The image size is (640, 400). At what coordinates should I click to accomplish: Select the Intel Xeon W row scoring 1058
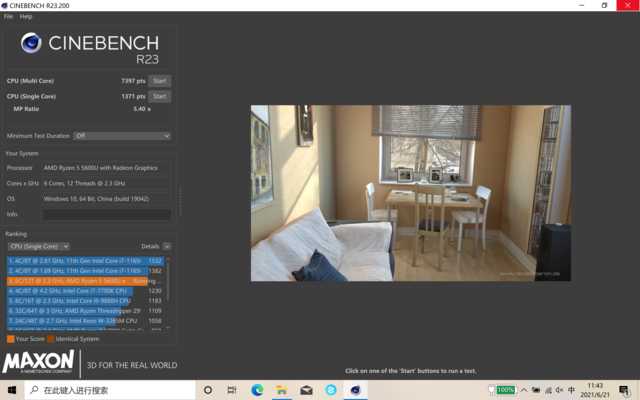click(x=86, y=321)
